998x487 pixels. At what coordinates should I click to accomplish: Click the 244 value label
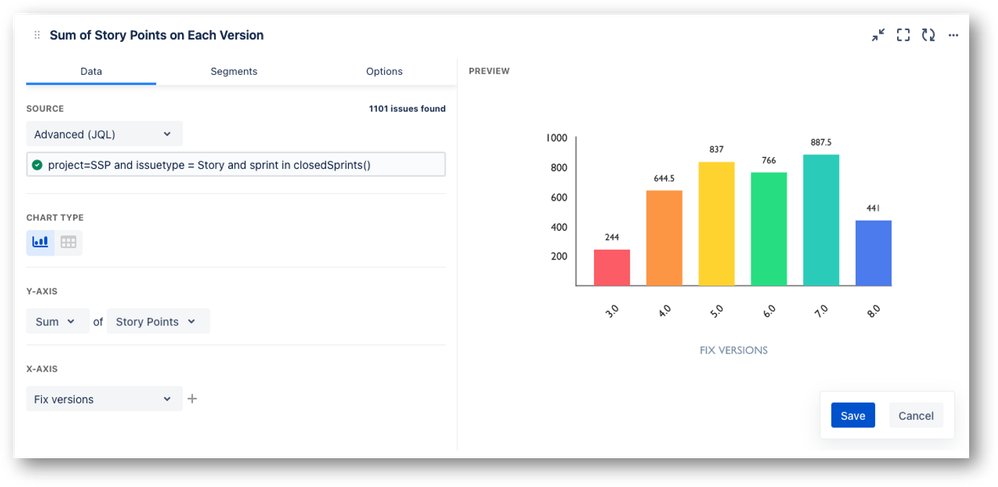[x=612, y=237]
